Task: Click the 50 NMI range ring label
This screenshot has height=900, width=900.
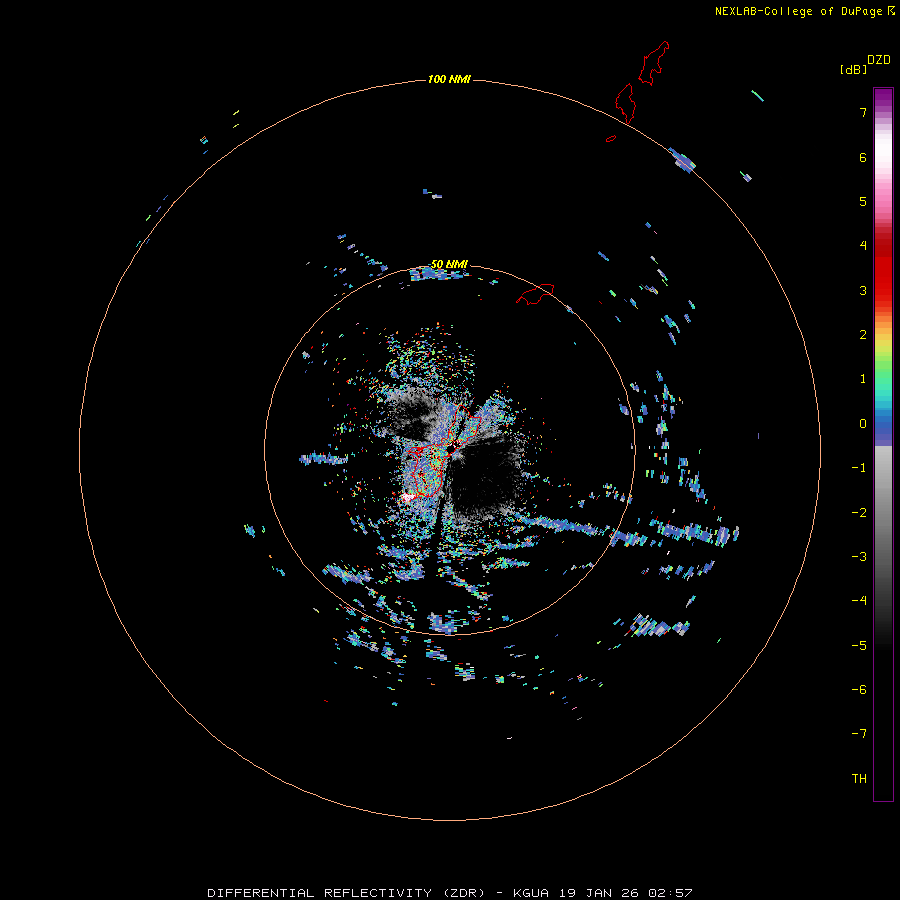Action: pos(449,264)
